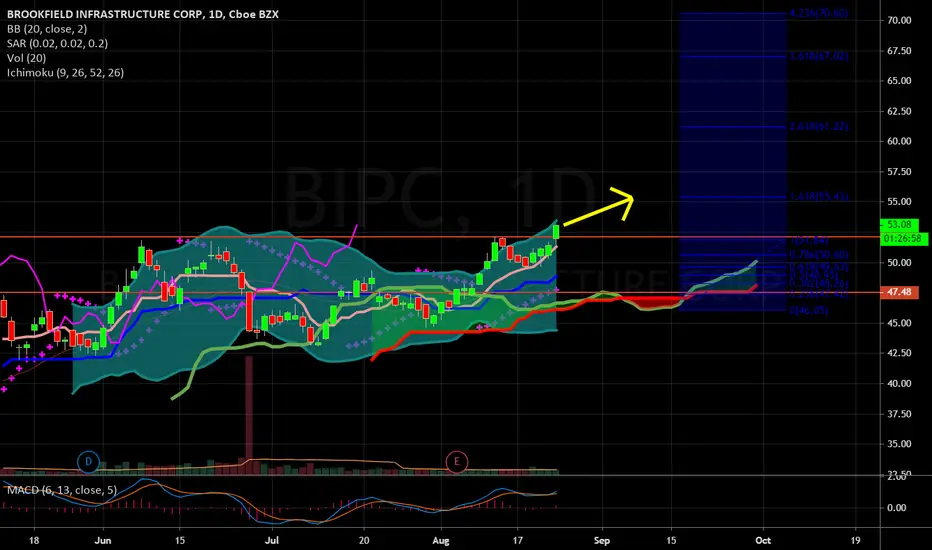Click the MACD 0.00 scale label
Screen dimensions: 932x550
tap(896, 508)
